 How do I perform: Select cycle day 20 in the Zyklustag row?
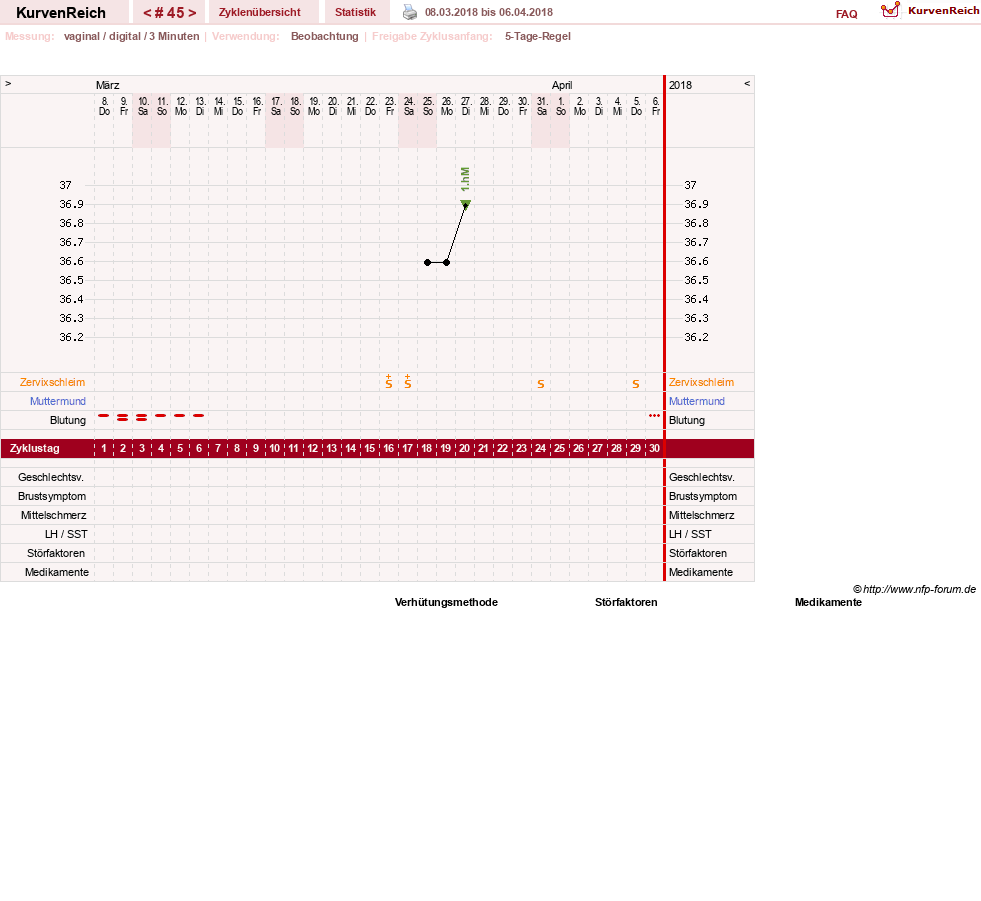click(464, 449)
